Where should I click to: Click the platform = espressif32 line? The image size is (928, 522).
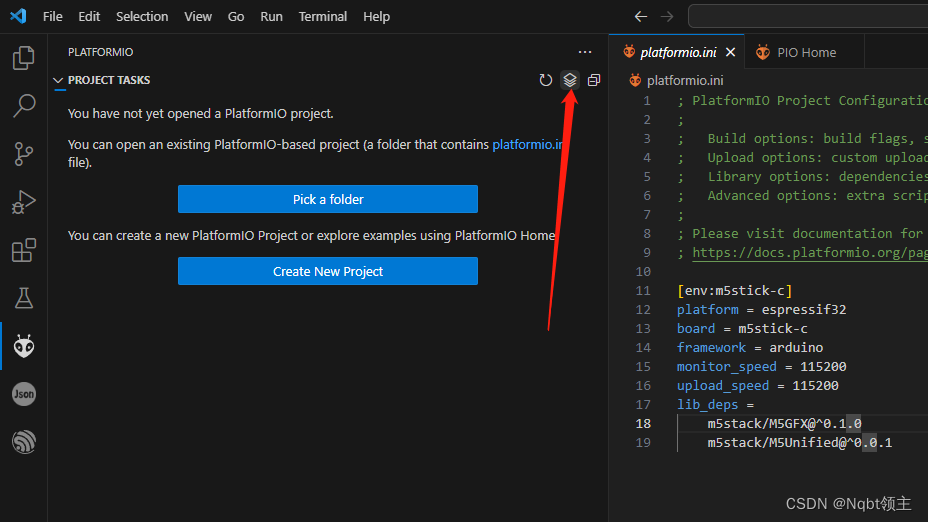[762, 310]
